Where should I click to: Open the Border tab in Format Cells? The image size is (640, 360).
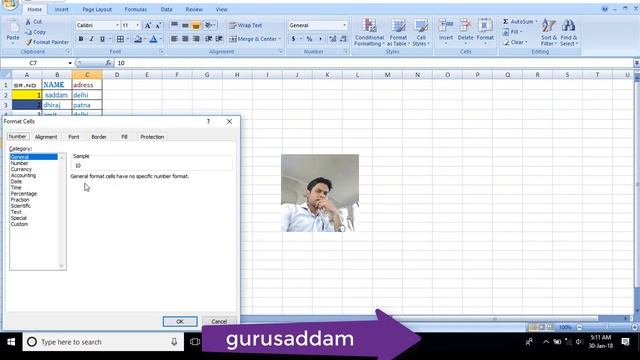[x=98, y=137]
